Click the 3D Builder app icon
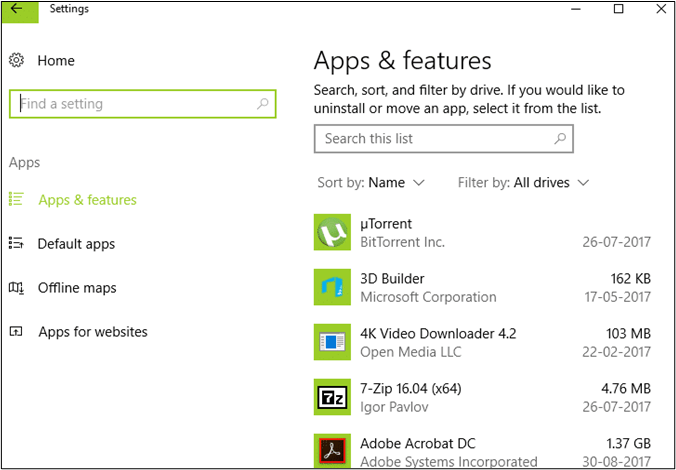676x470 pixels. click(x=331, y=287)
